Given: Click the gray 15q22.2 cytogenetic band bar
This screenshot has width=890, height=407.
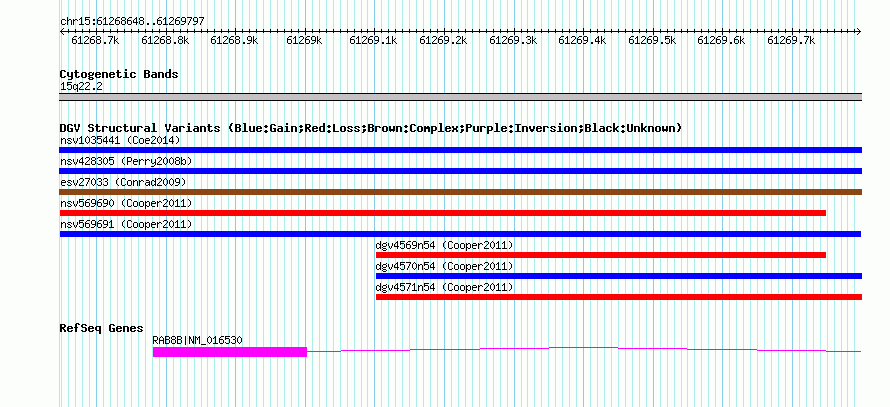Looking at the screenshot, I should pyautogui.click(x=460, y=97).
